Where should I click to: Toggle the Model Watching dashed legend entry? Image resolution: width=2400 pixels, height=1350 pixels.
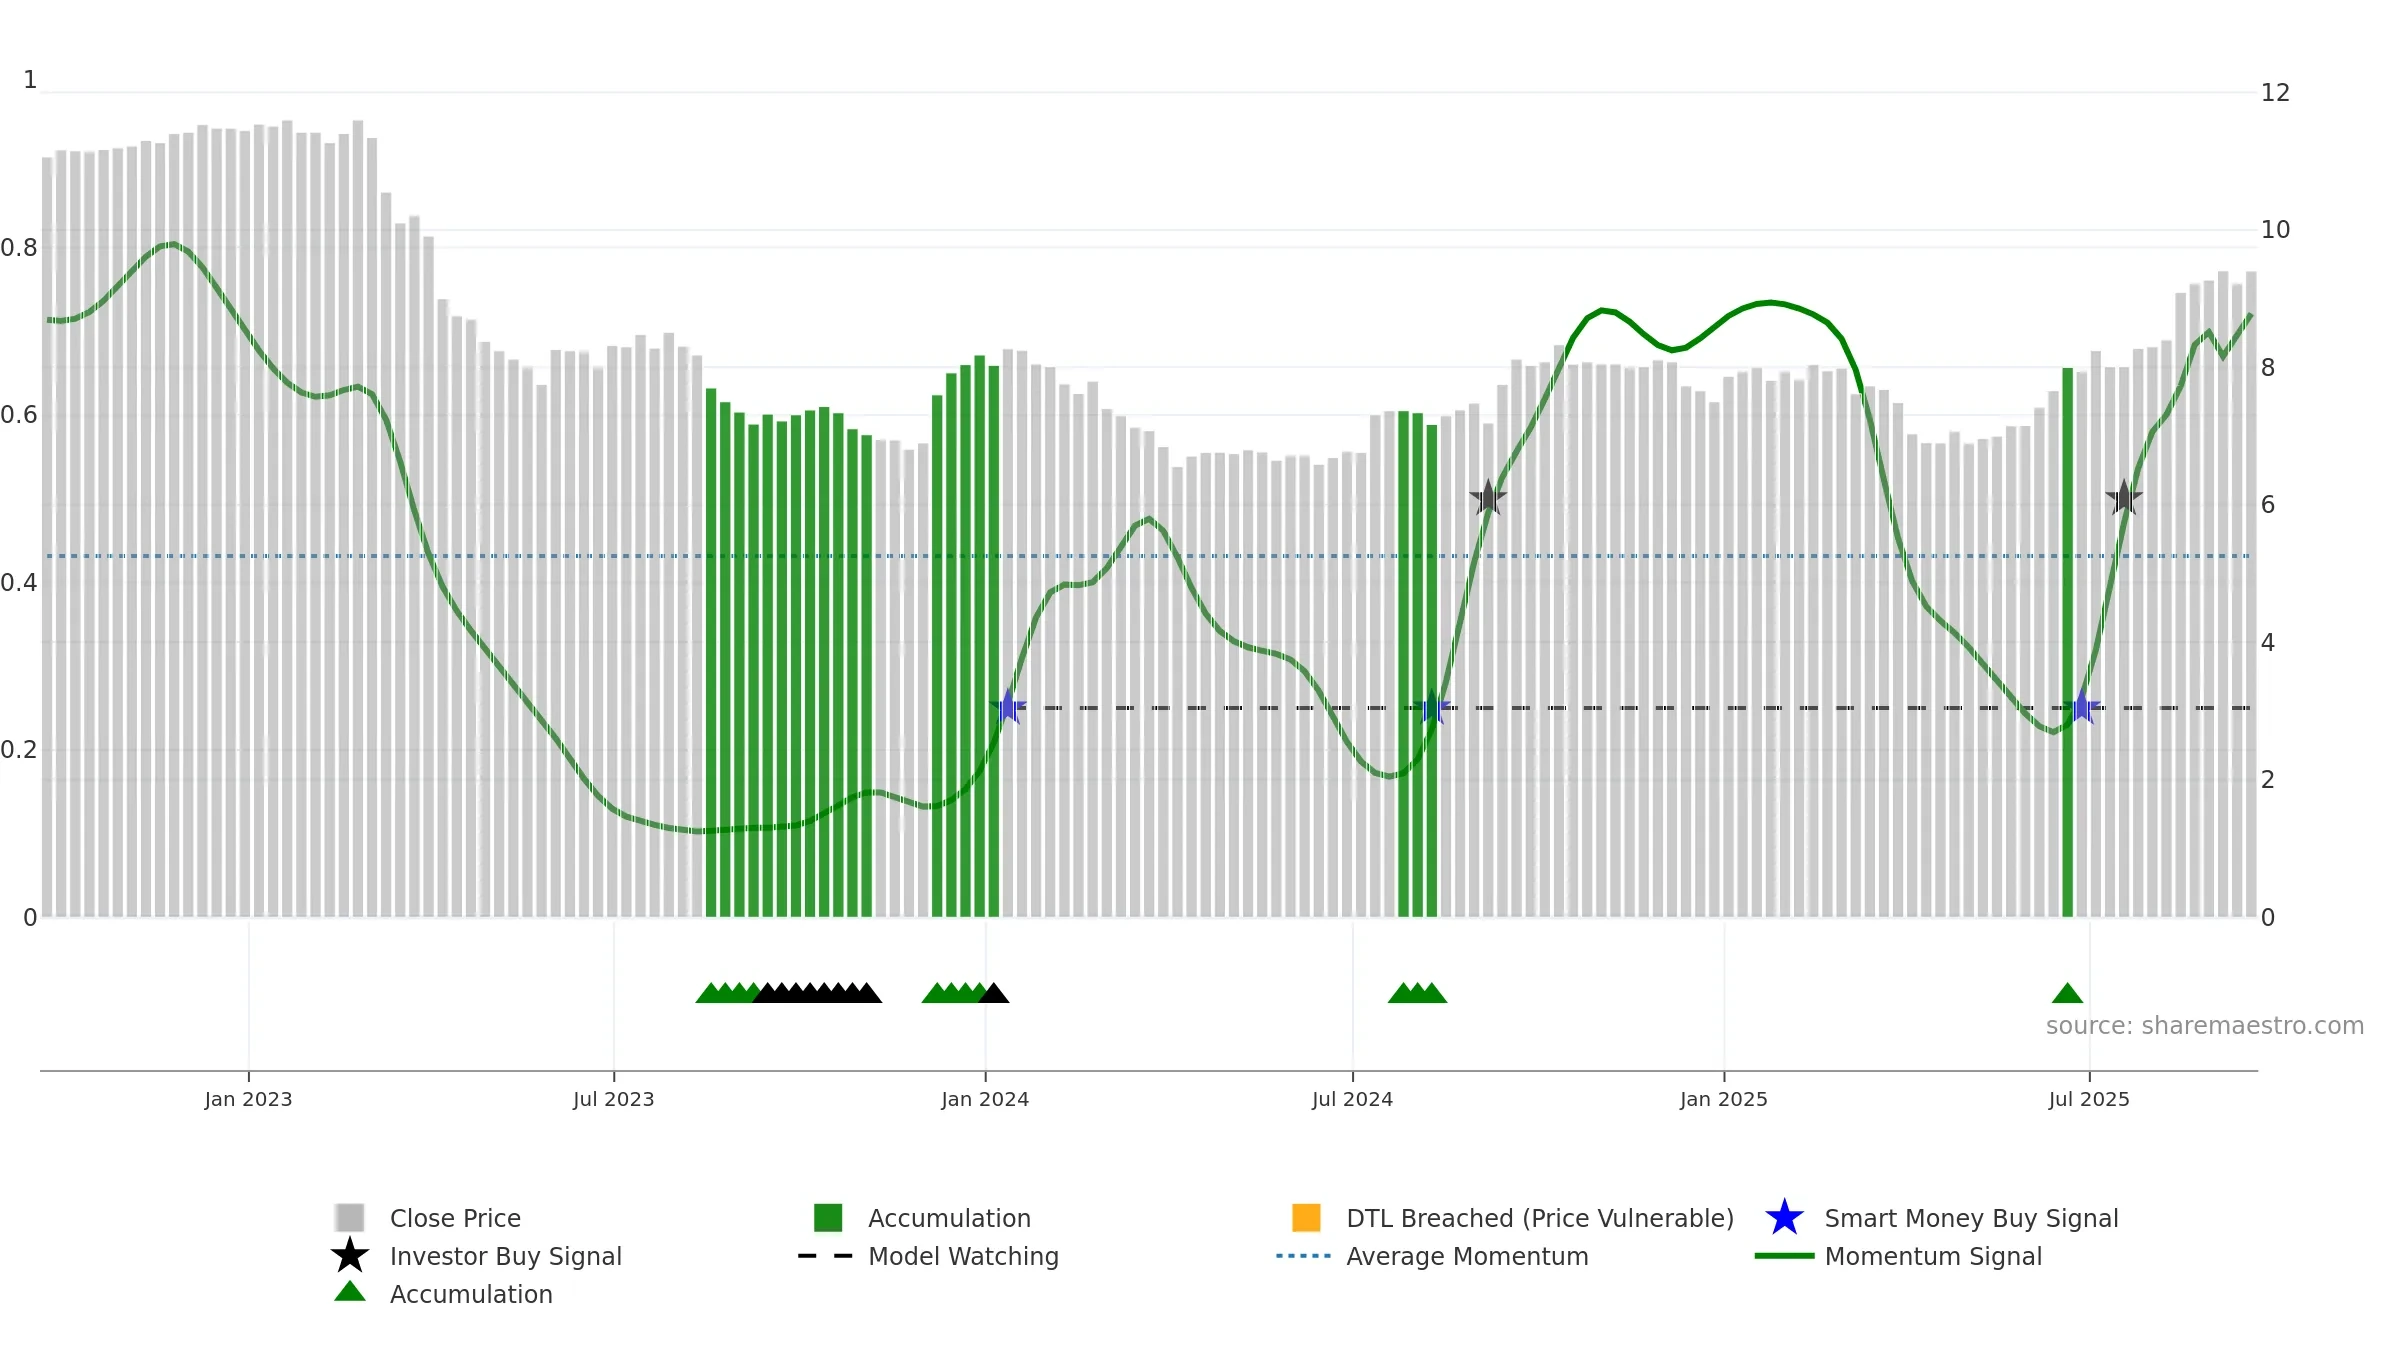point(928,1256)
